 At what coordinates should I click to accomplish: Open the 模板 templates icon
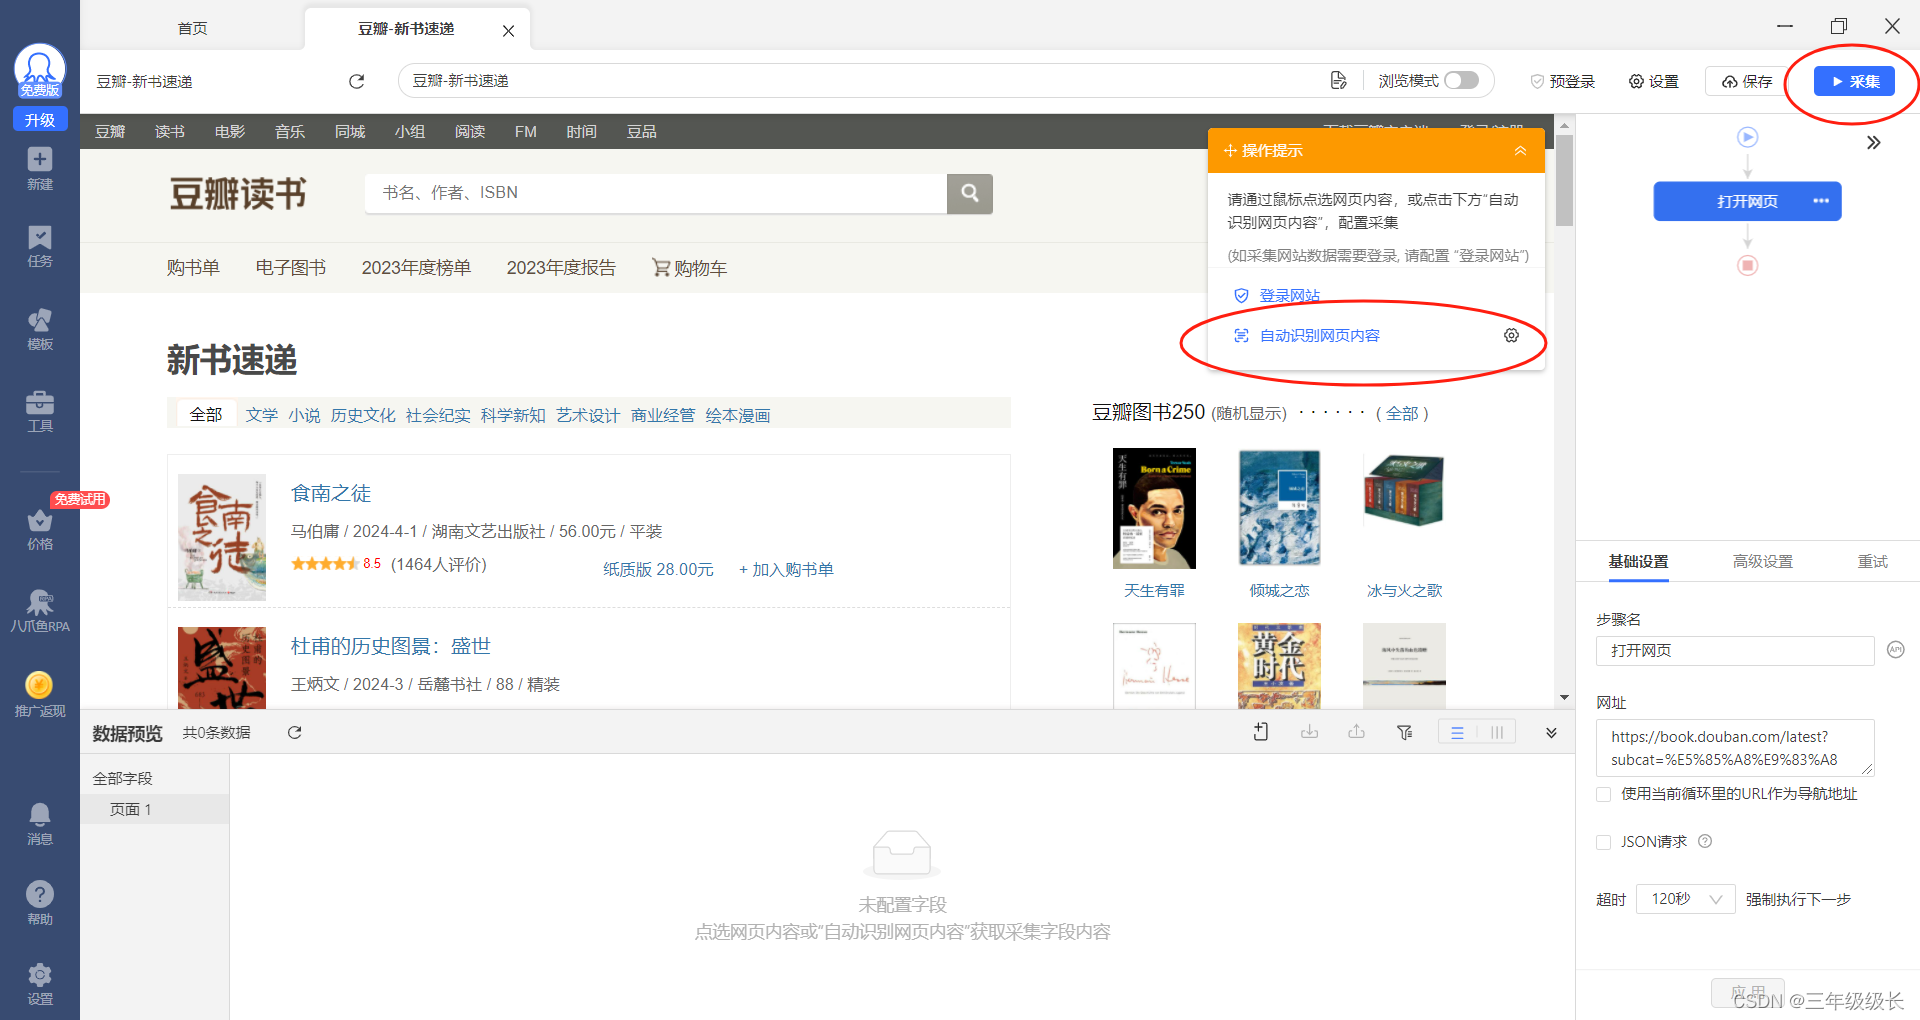pyautogui.click(x=40, y=320)
